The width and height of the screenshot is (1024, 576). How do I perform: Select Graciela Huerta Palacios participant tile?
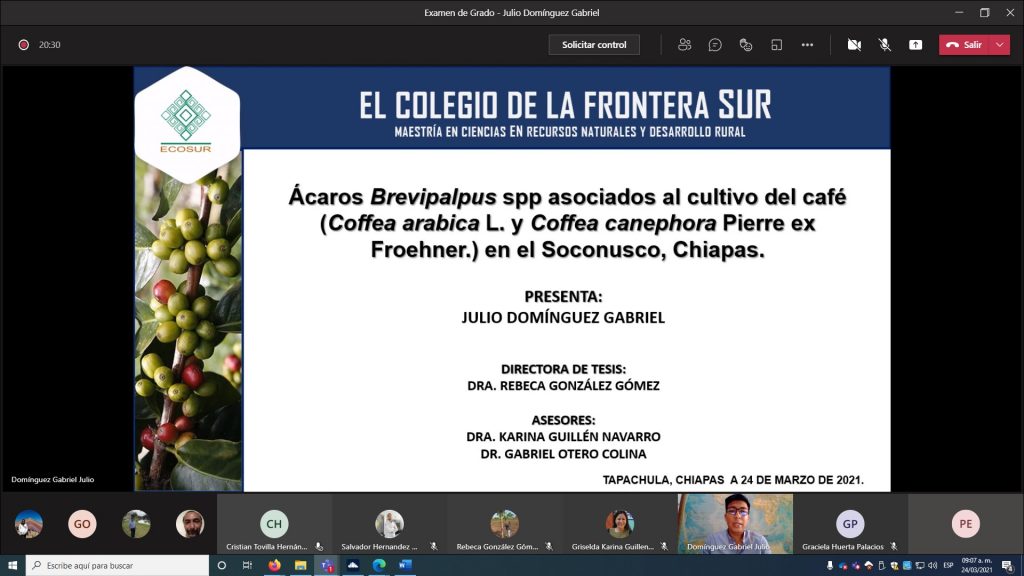coord(850,524)
